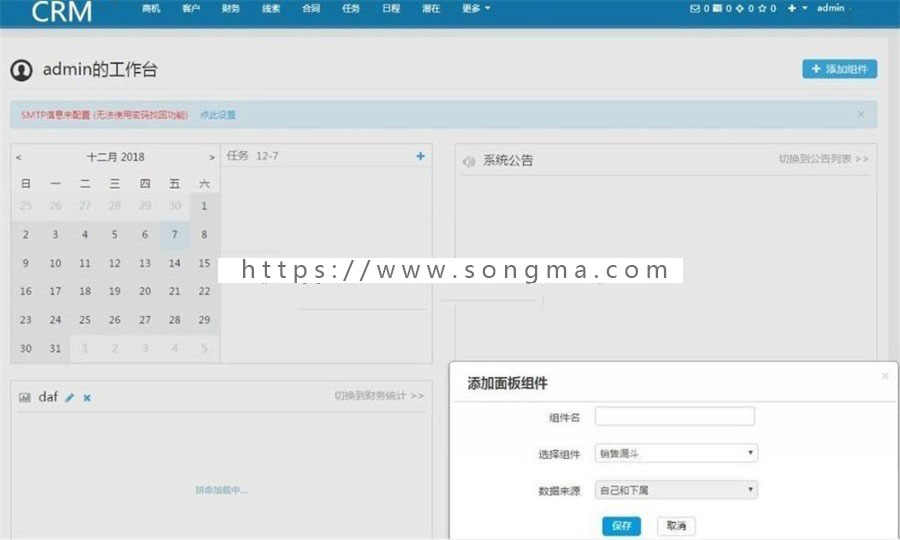This screenshot has width=900, height=540.
Task: Click the daf widget chart icon
Action: pos(25,397)
